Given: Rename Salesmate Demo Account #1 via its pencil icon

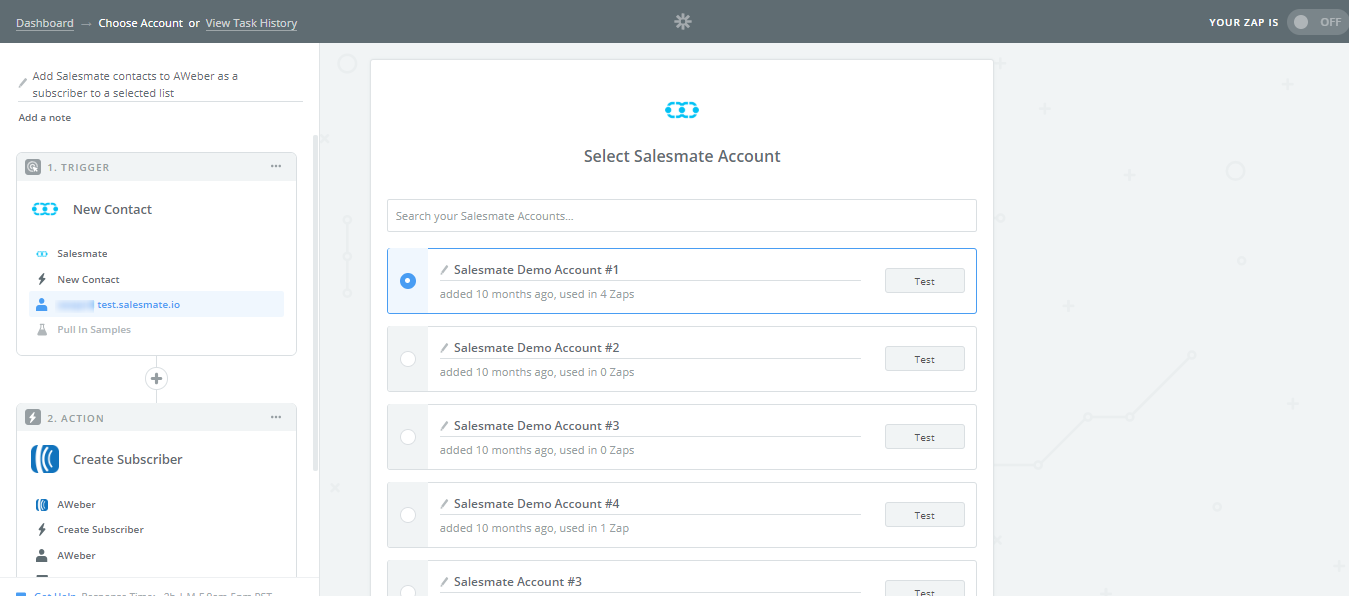Looking at the screenshot, I should 445,270.
